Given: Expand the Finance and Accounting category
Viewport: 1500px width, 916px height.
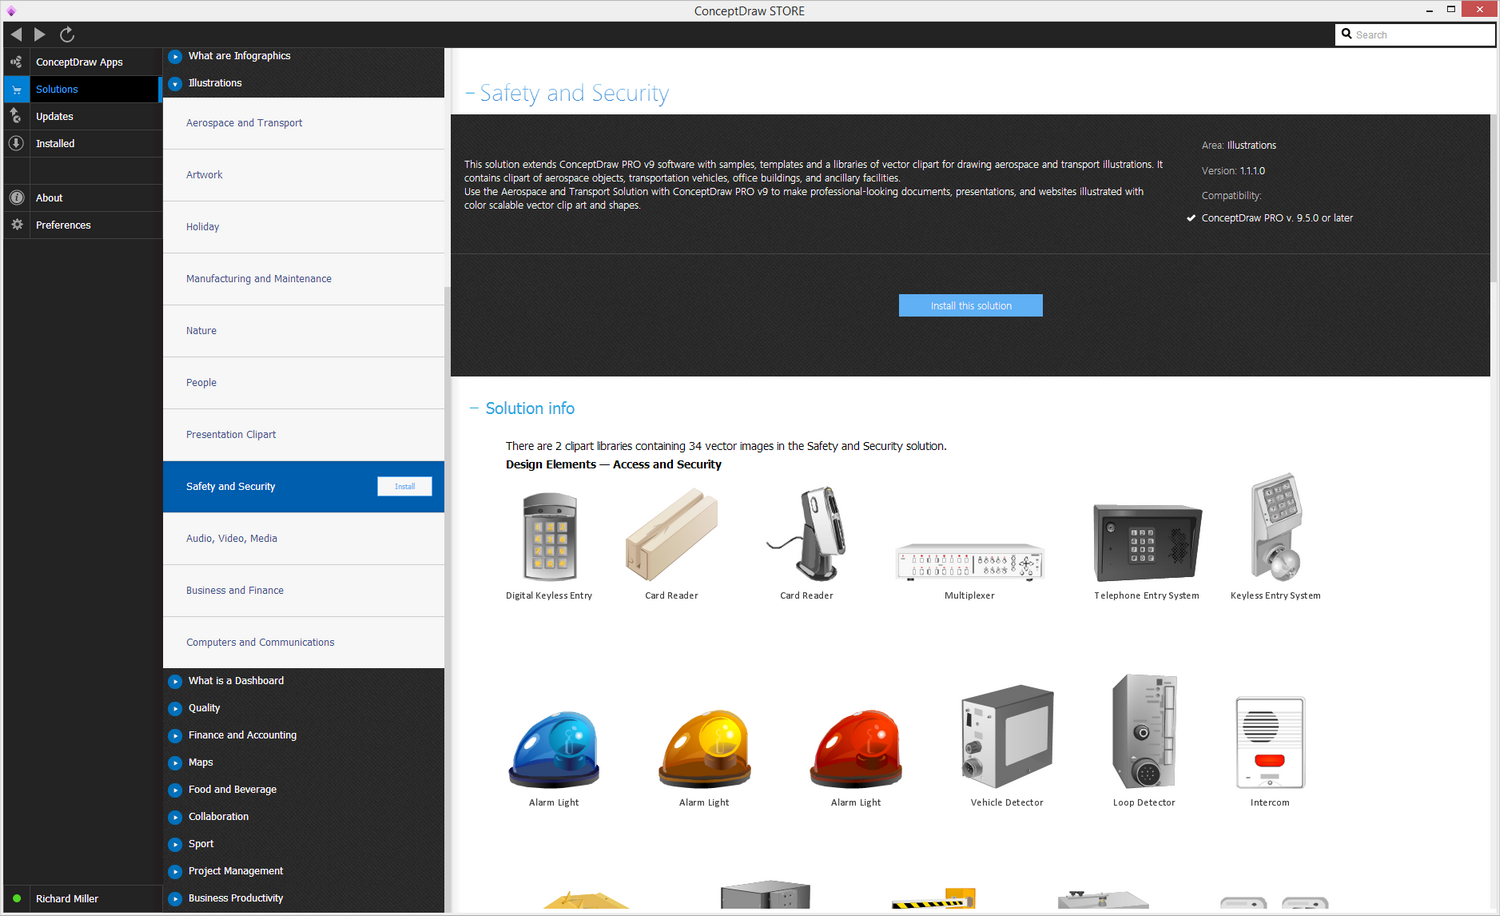Looking at the screenshot, I should coord(175,735).
